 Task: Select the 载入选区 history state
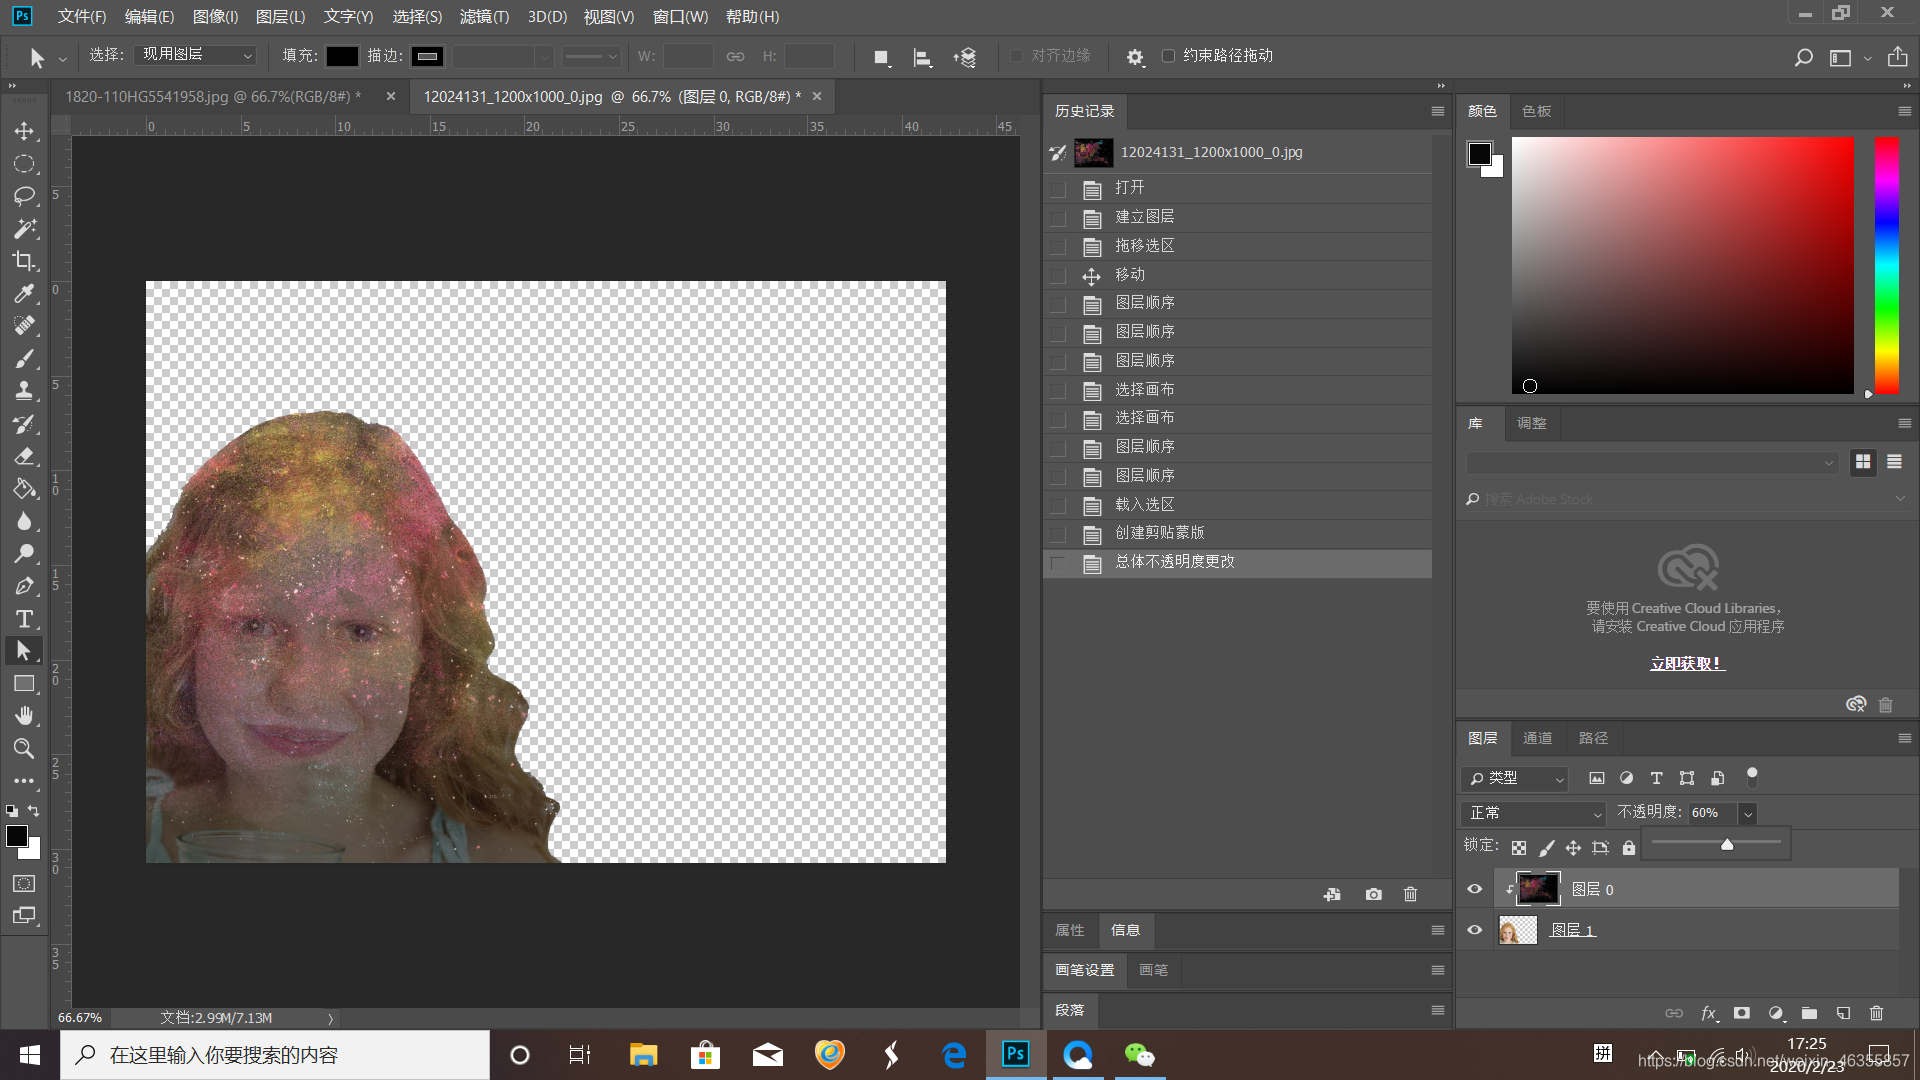(x=1144, y=504)
